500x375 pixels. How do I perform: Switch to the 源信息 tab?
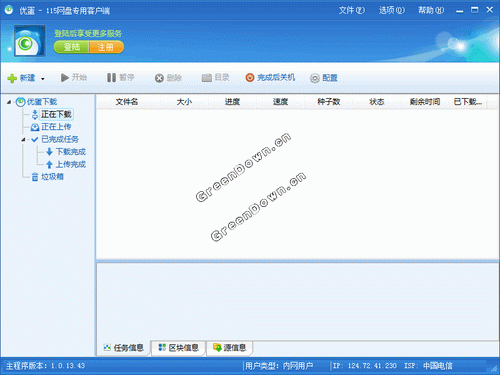pos(230,348)
